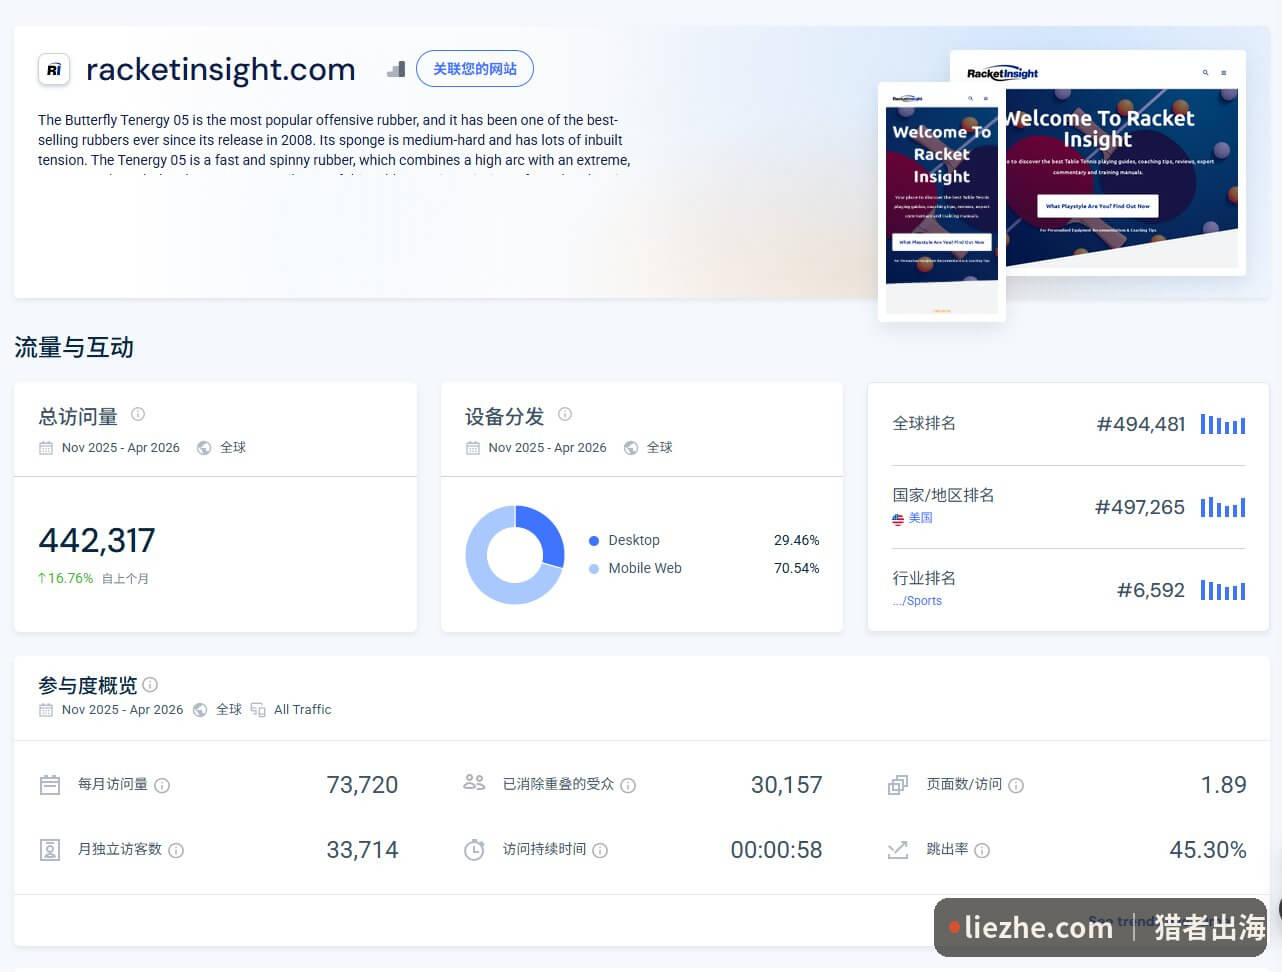
Task: Click the Desktop legend color dot
Action: [x=594, y=541]
